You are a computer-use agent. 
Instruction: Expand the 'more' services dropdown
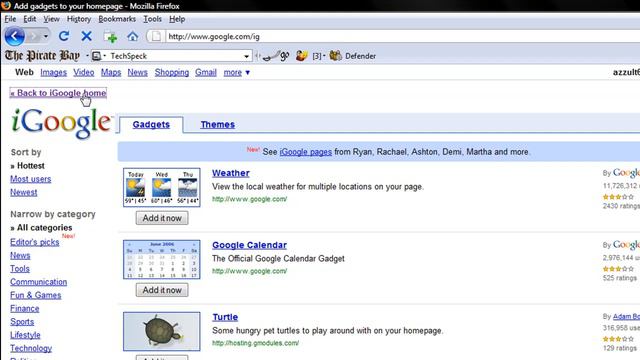pos(237,73)
